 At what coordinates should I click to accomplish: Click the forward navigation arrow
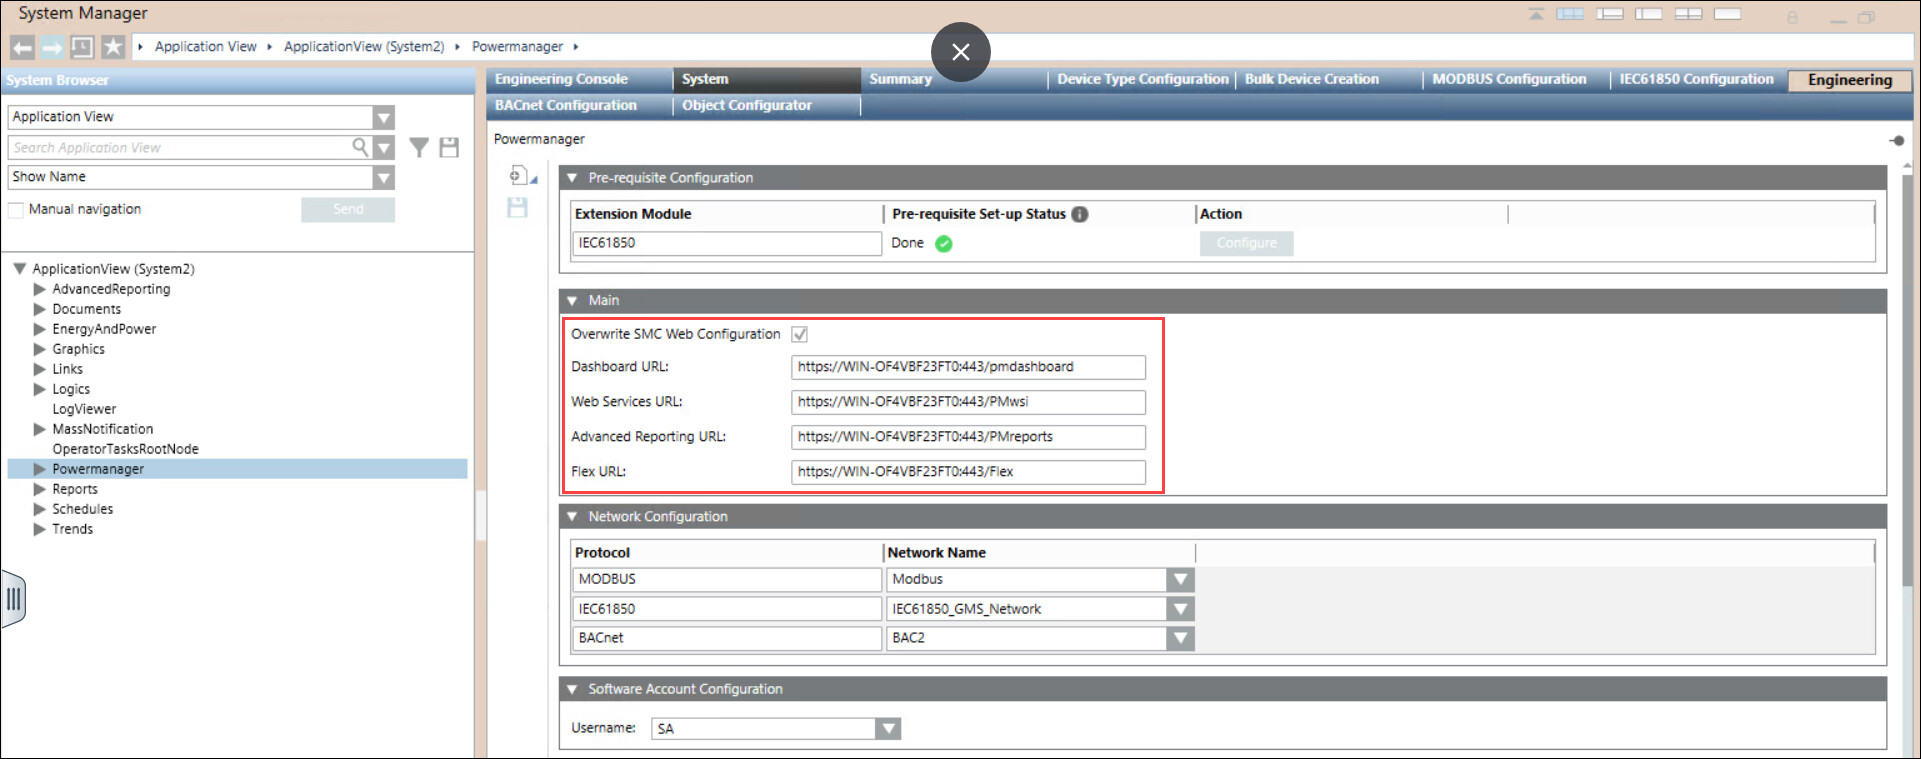(52, 47)
